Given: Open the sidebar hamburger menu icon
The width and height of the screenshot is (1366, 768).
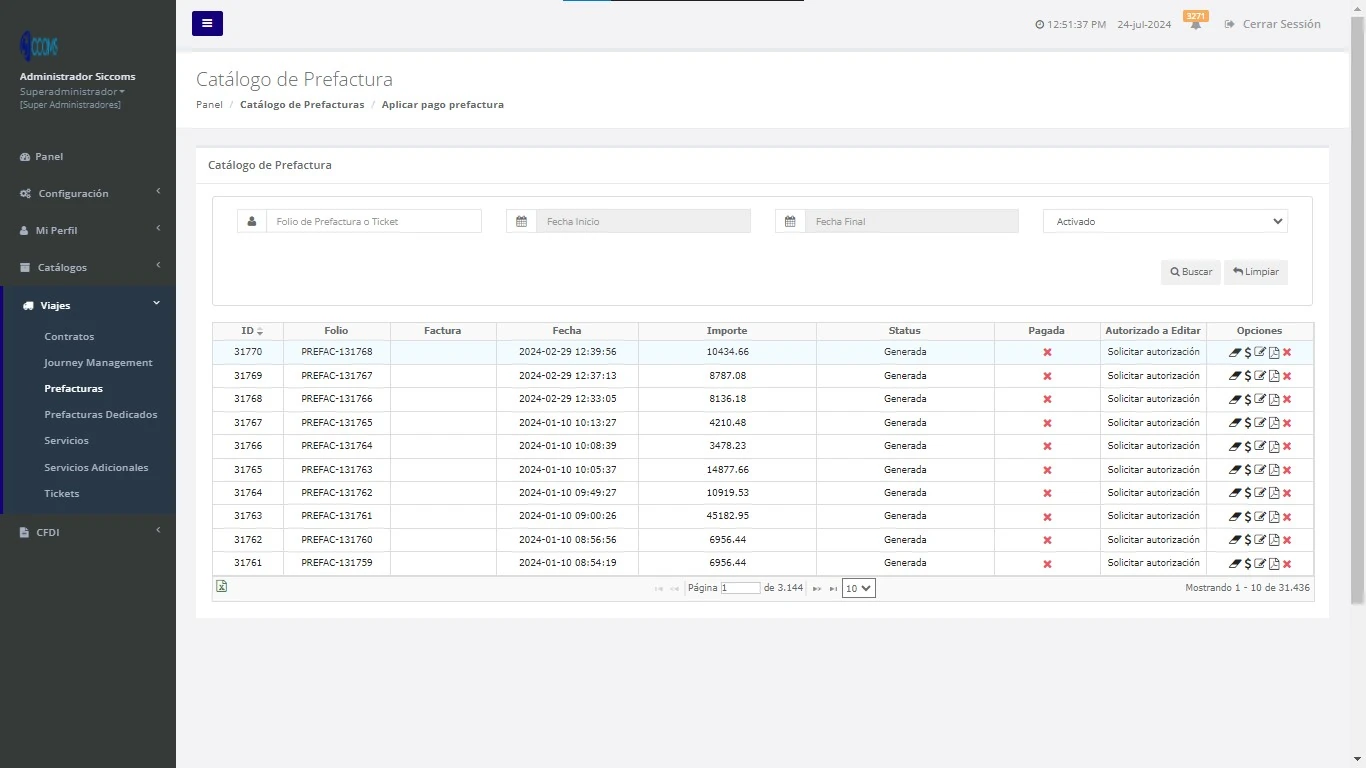Looking at the screenshot, I should click(207, 23).
